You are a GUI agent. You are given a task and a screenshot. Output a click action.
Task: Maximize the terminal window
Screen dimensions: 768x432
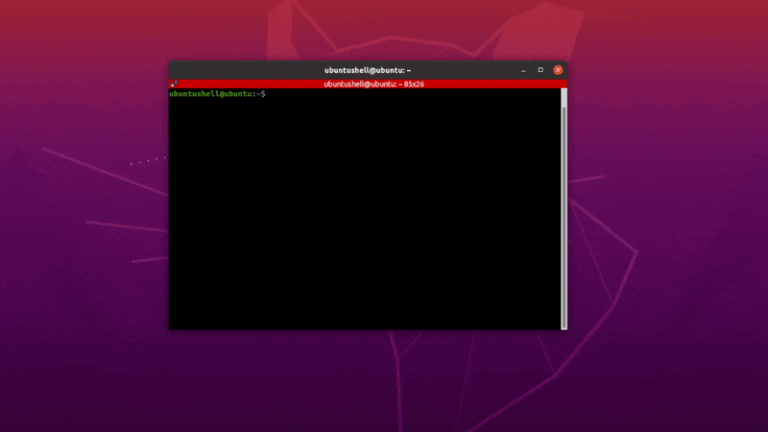click(x=541, y=70)
